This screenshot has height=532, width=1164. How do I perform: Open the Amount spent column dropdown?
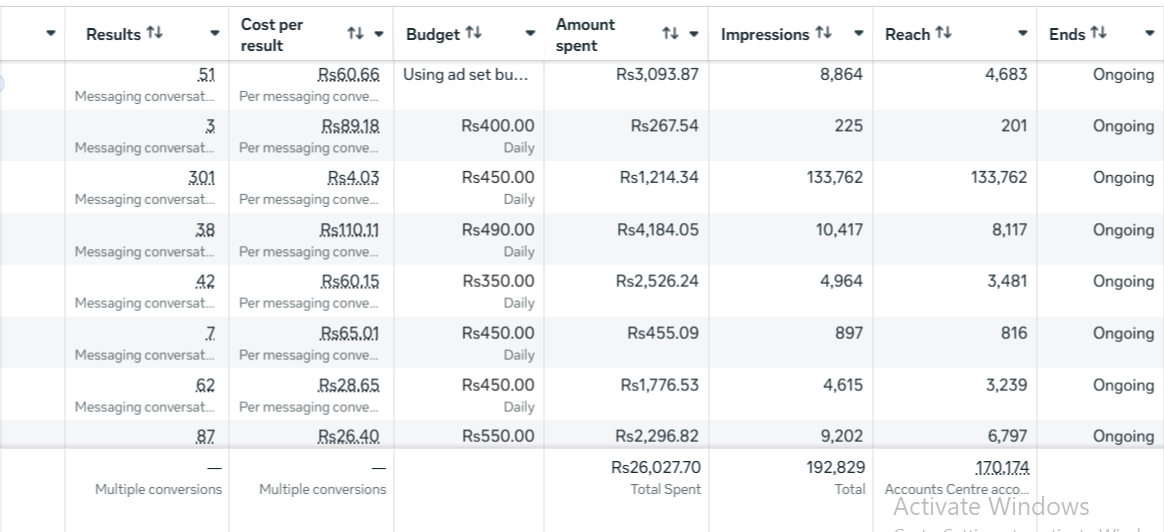click(x=691, y=34)
